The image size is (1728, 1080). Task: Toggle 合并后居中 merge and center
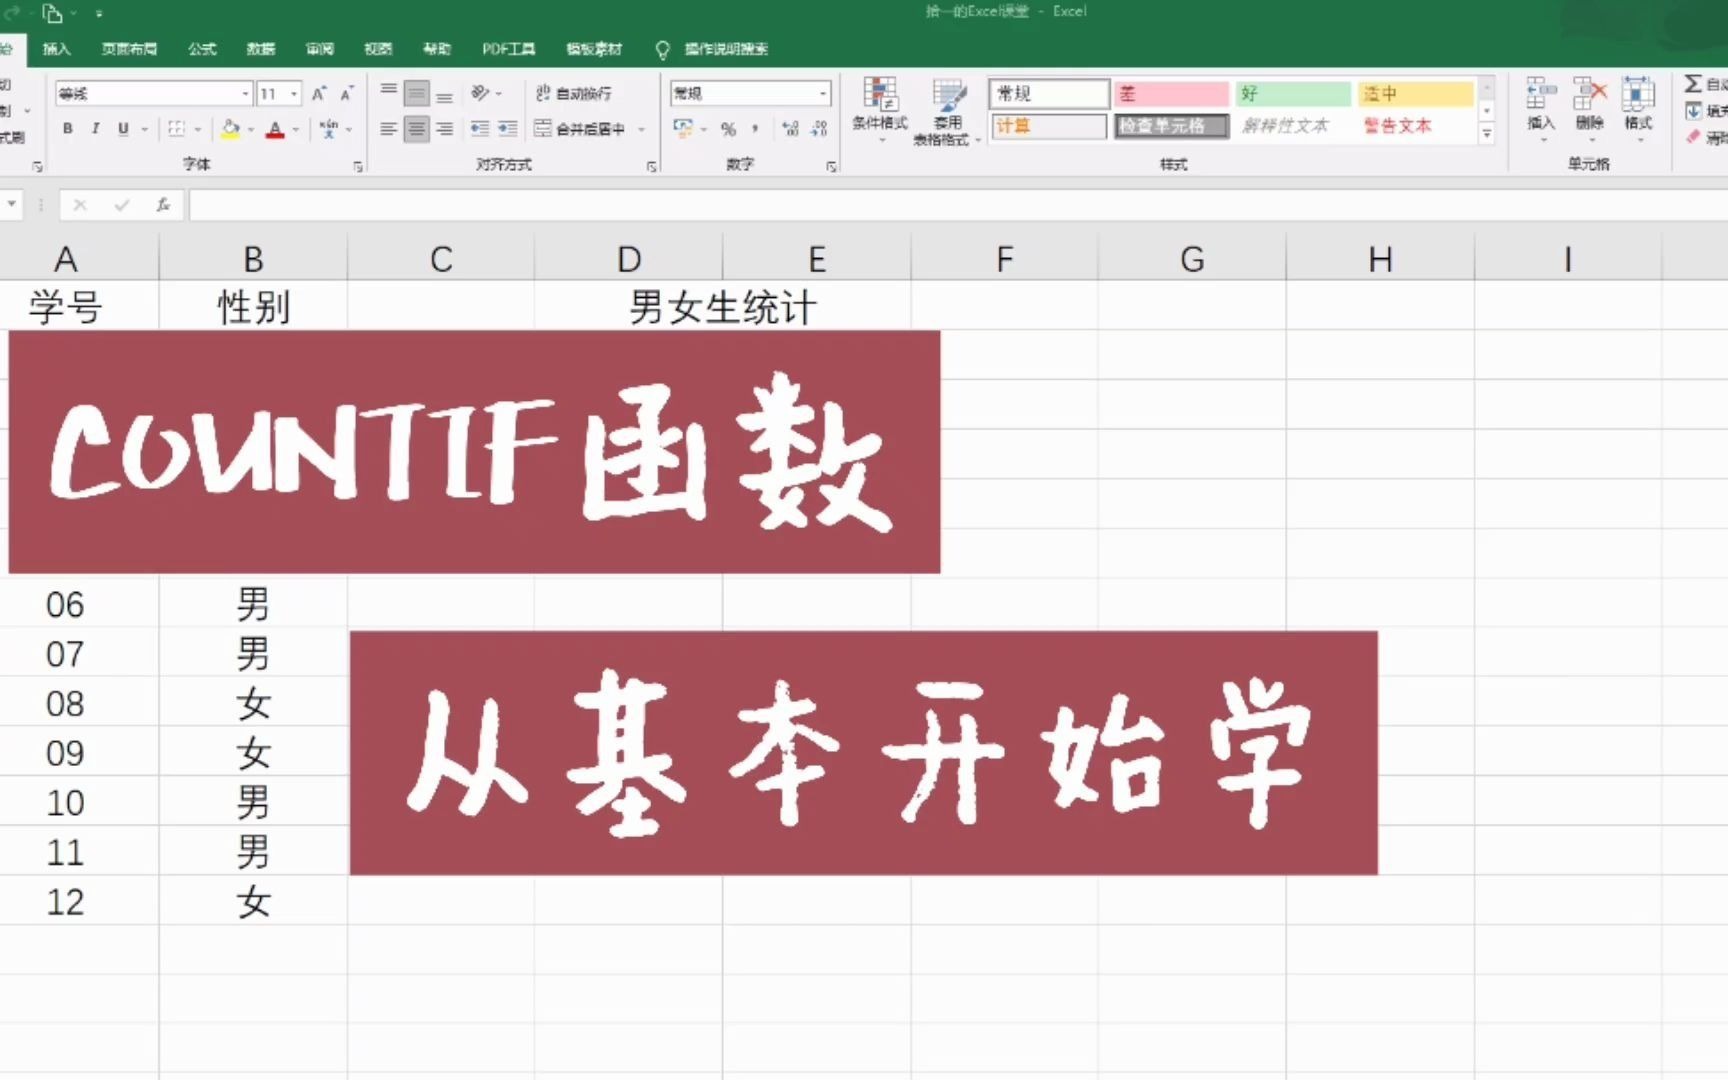pyautogui.click(x=583, y=128)
